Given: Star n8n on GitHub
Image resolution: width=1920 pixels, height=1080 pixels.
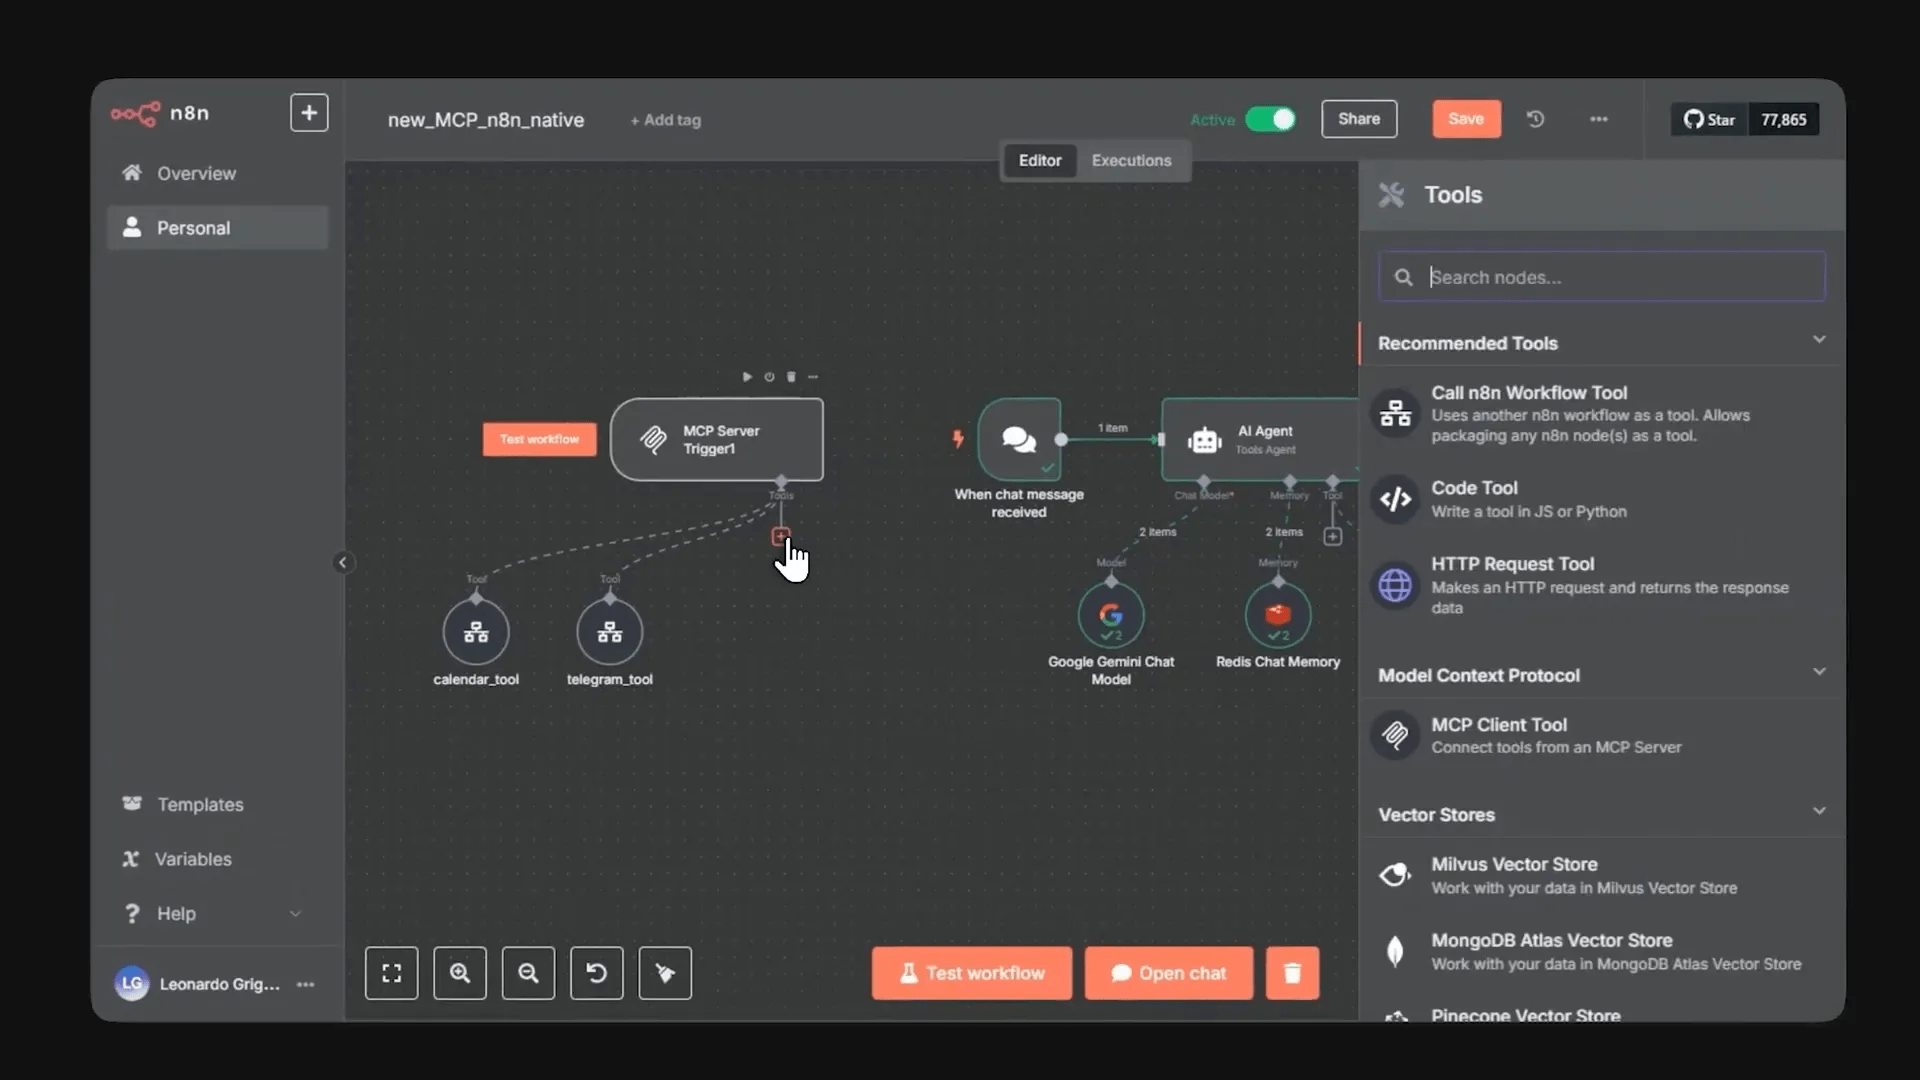Looking at the screenshot, I should point(1709,119).
